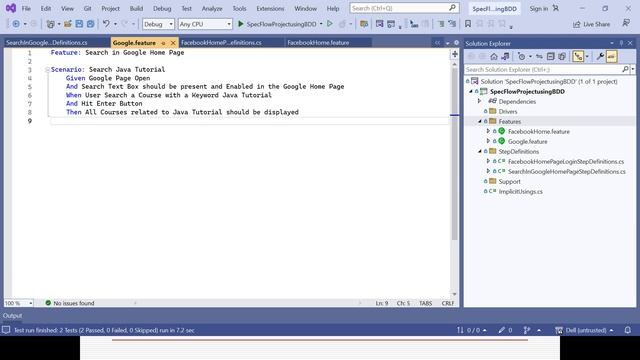Click Solution Explorer Home icon
This screenshot has height=360, width=640.
[x=494, y=57]
